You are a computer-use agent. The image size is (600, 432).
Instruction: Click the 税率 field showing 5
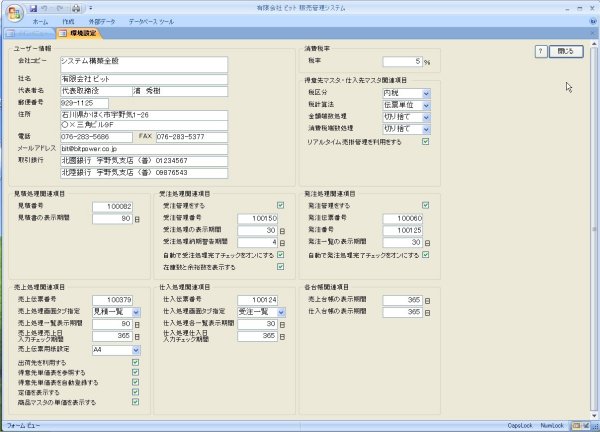tap(403, 62)
